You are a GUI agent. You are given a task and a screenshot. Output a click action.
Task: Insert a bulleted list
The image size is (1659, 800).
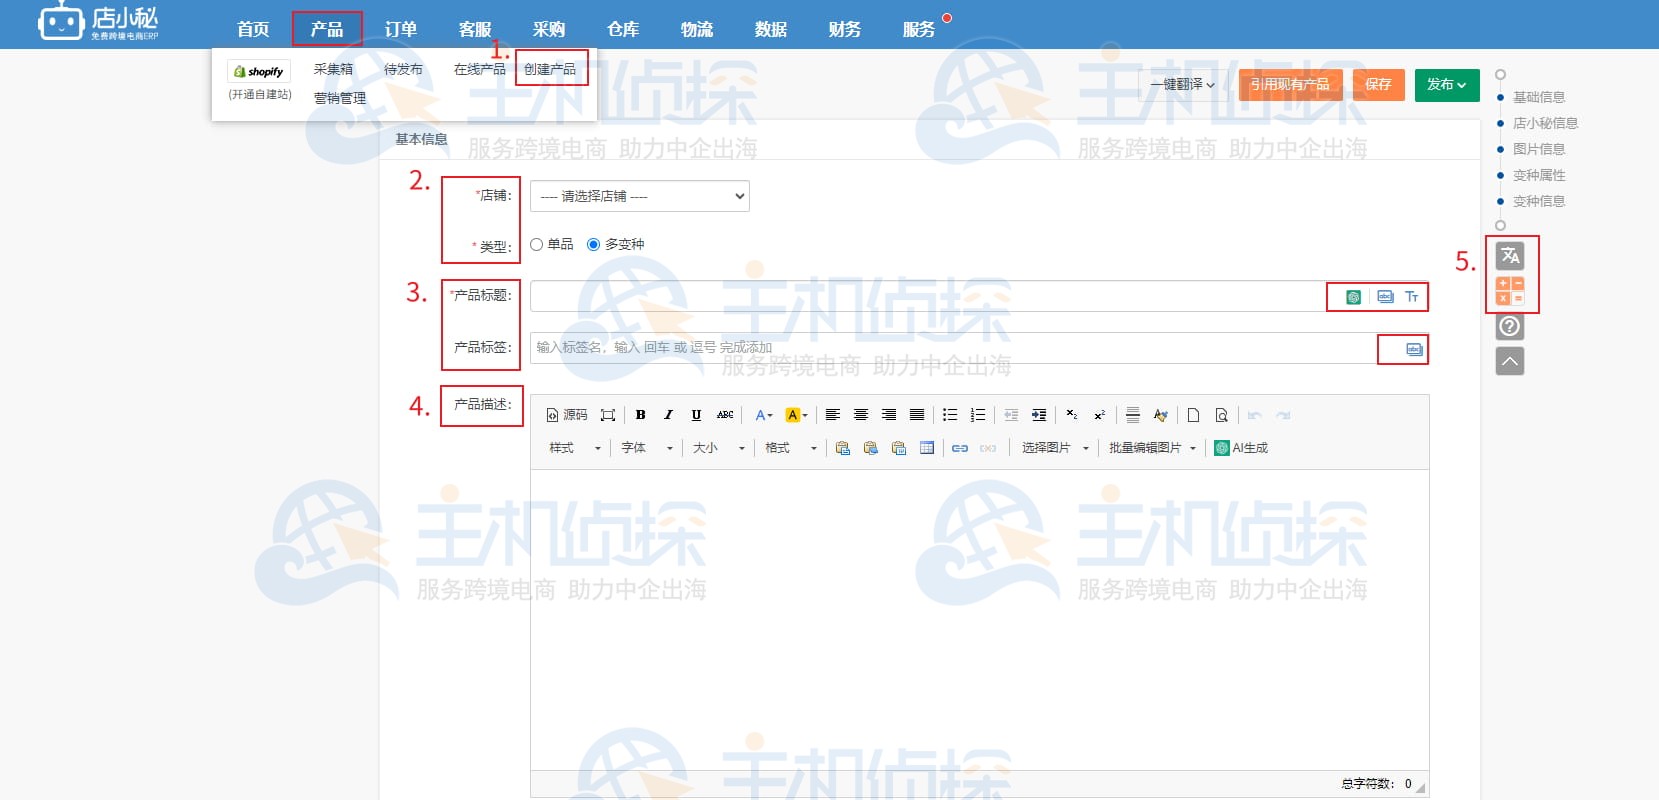950,415
